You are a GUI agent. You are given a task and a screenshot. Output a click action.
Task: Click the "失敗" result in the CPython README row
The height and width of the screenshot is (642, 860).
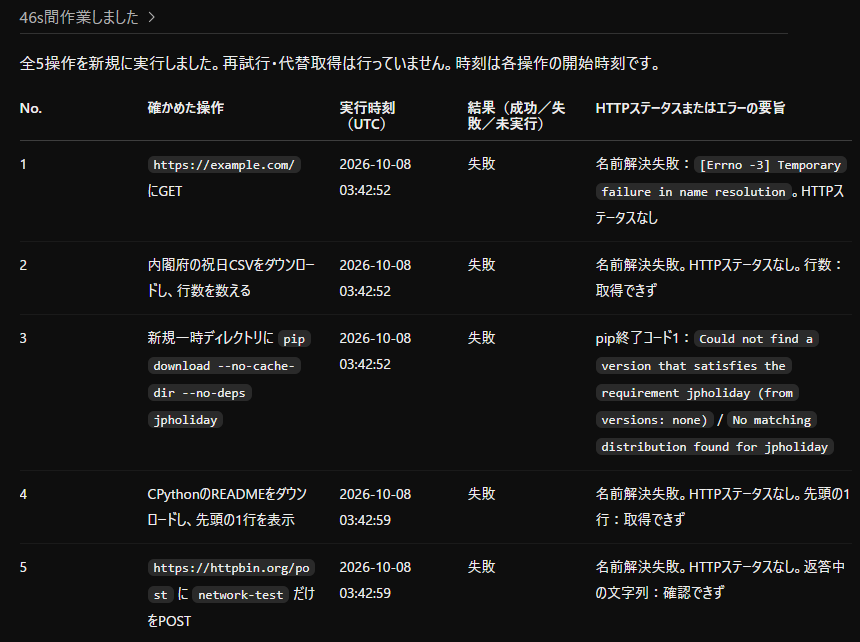(481, 495)
